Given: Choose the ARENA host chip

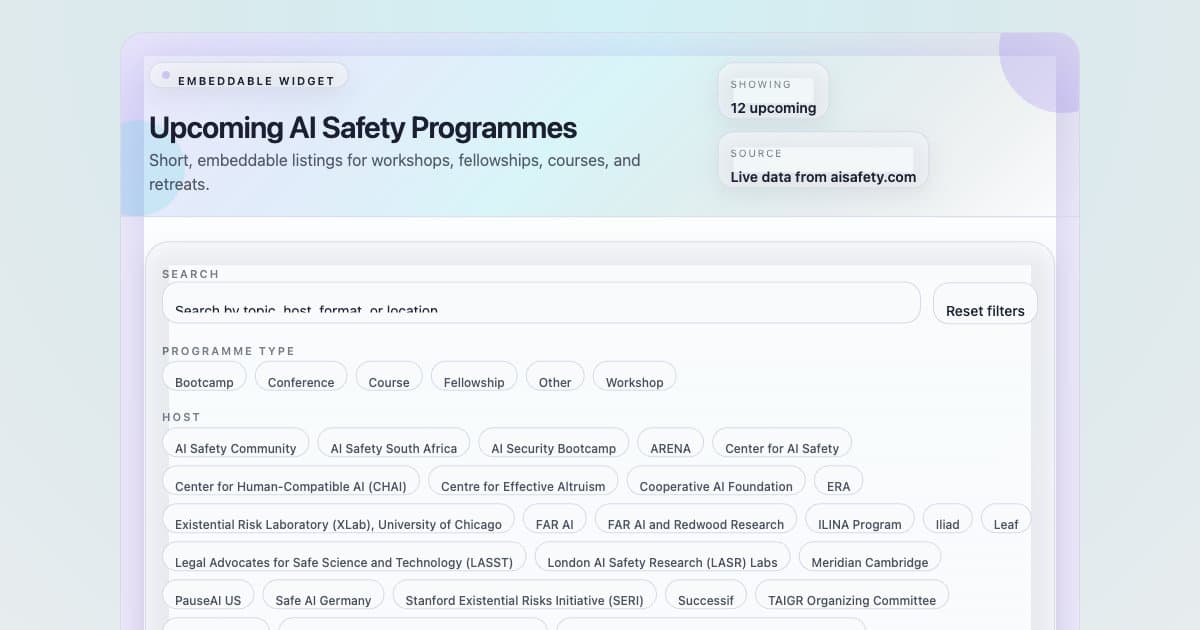Looking at the screenshot, I should coord(671,443).
